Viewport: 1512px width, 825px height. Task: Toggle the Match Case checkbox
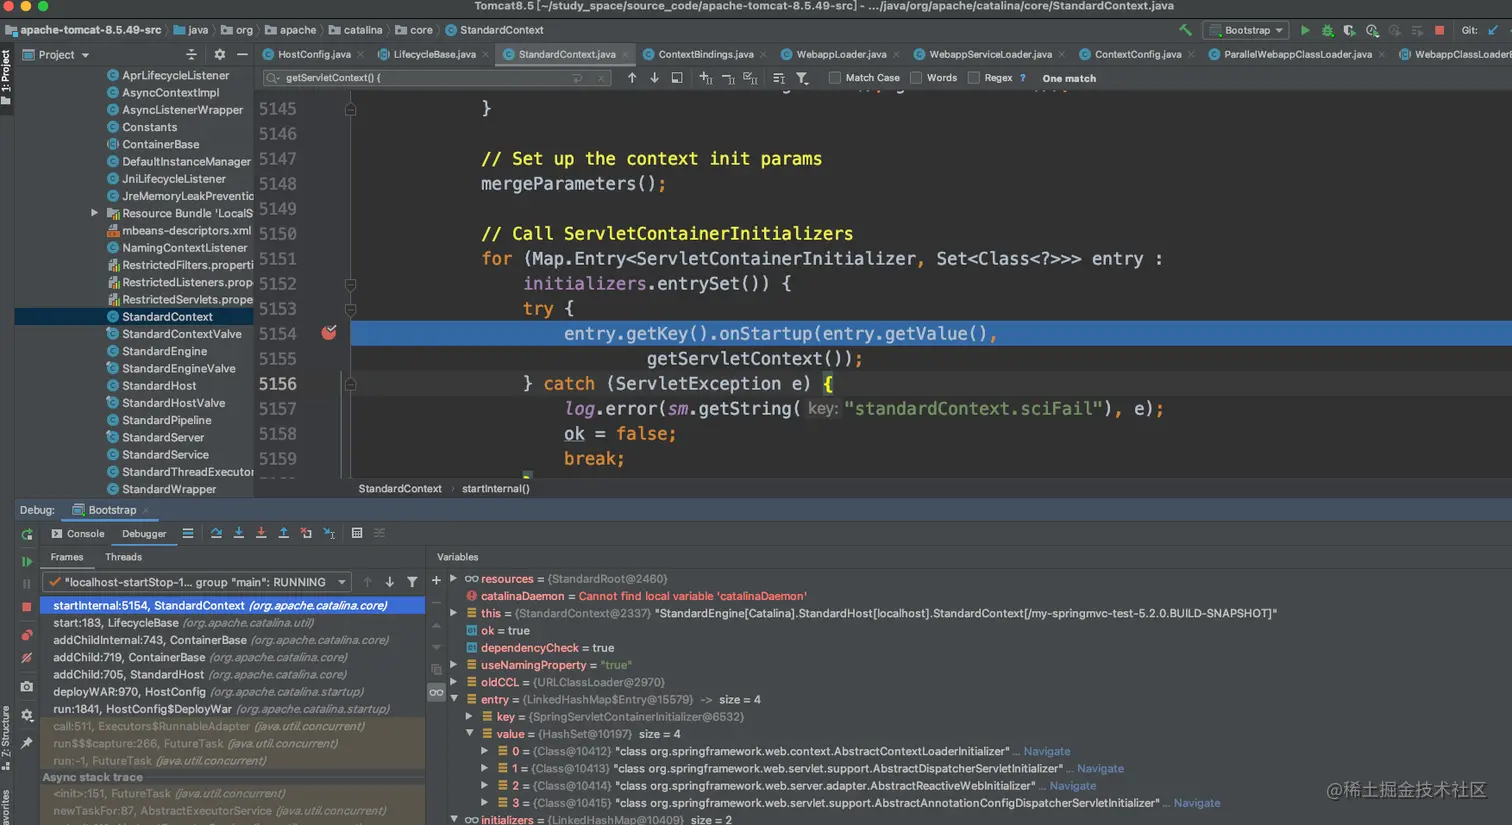pyautogui.click(x=835, y=78)
